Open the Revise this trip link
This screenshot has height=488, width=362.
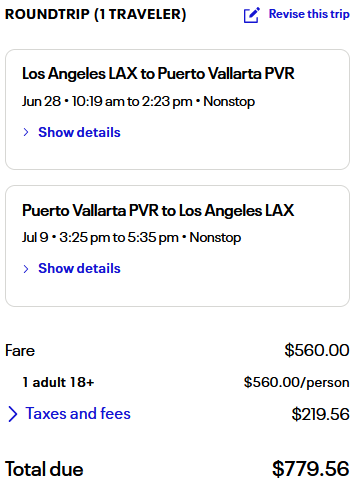point(309,14)
